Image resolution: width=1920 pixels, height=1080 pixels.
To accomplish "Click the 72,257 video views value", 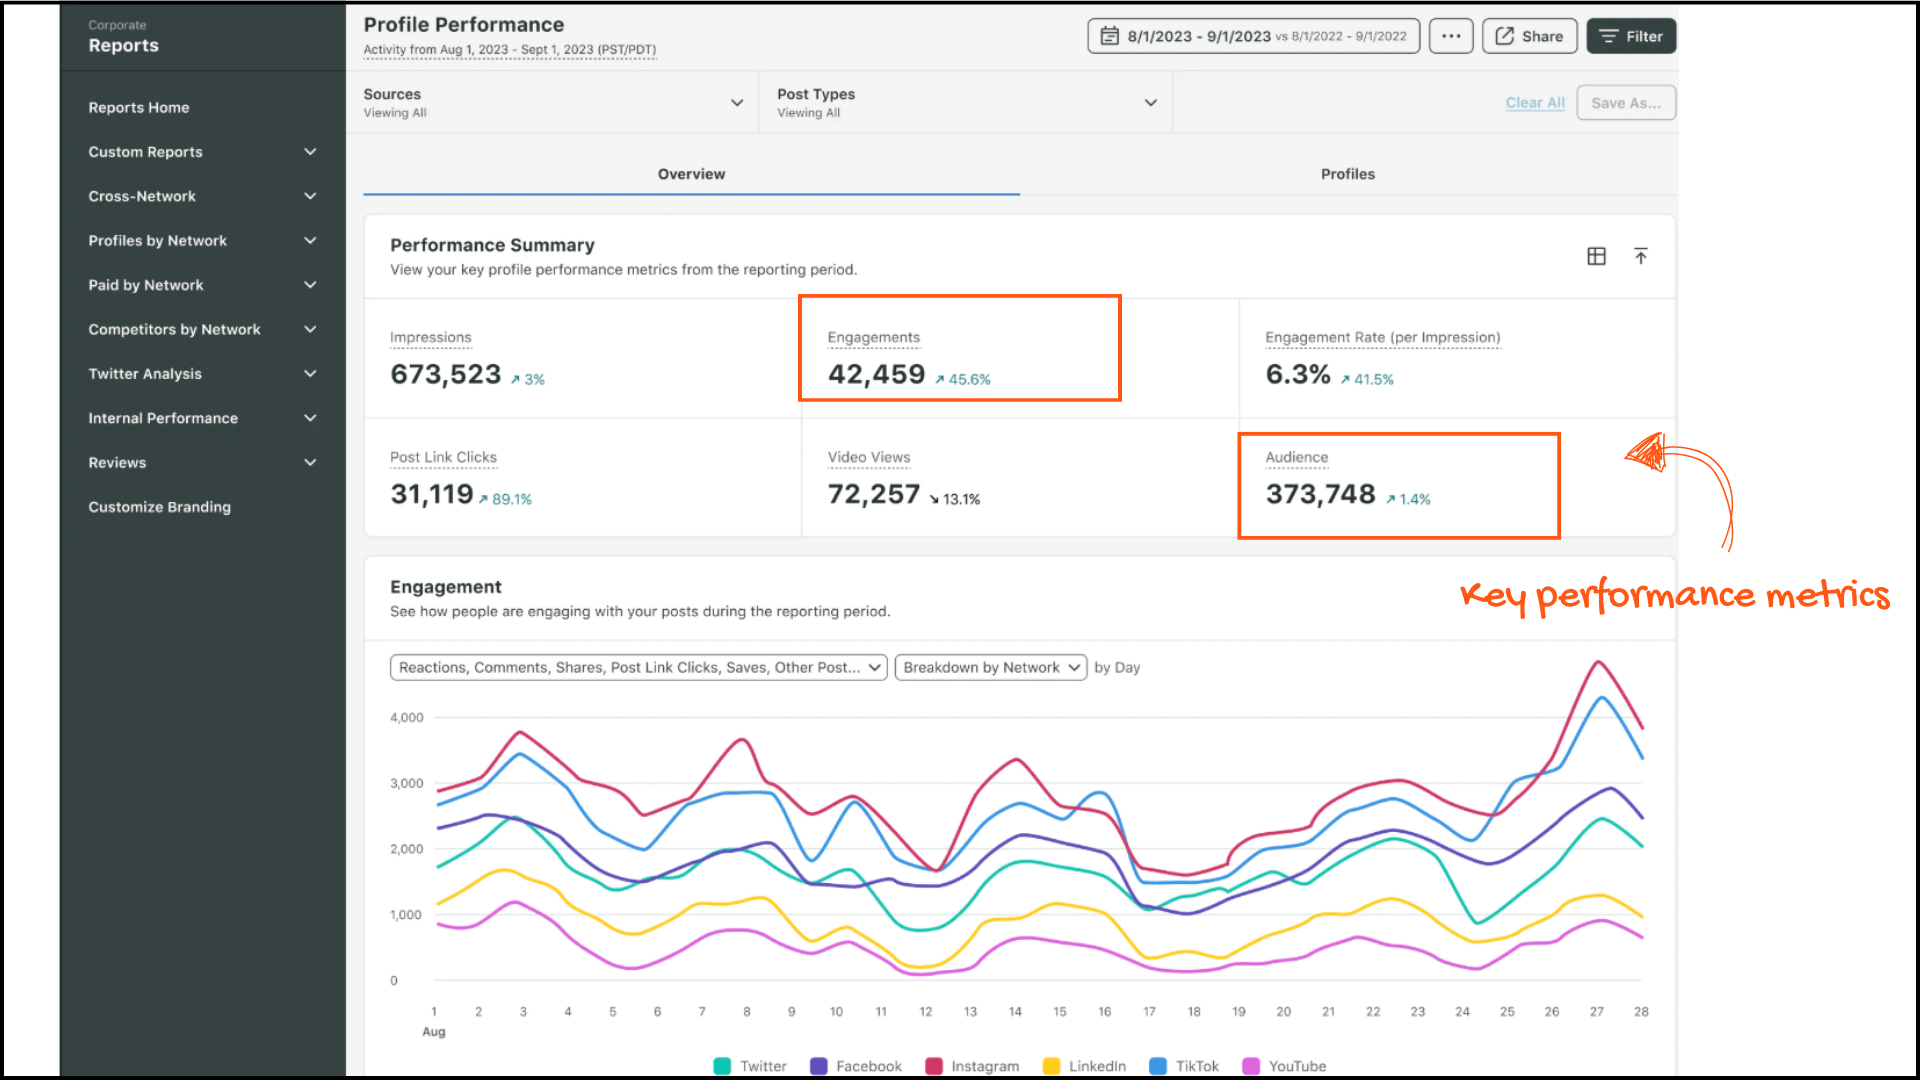I will [x=873, y=494].
